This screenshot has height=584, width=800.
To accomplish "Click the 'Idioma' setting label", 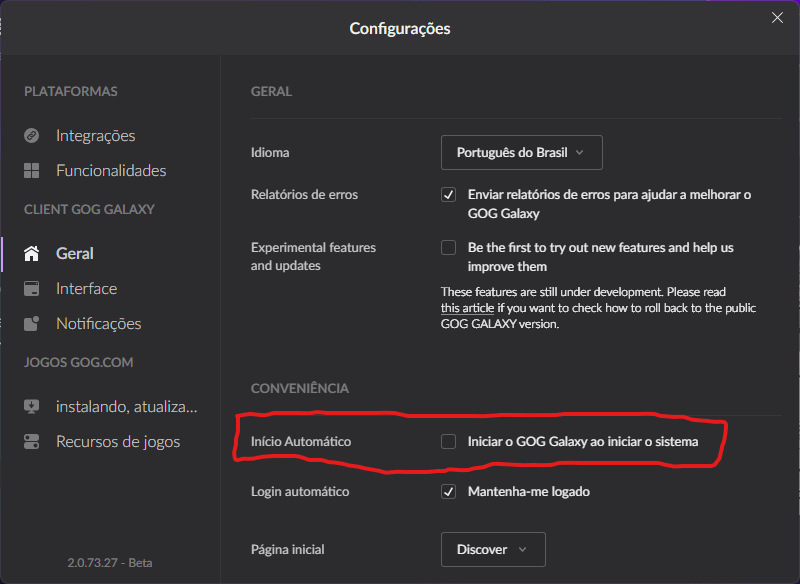I will 270,153.
